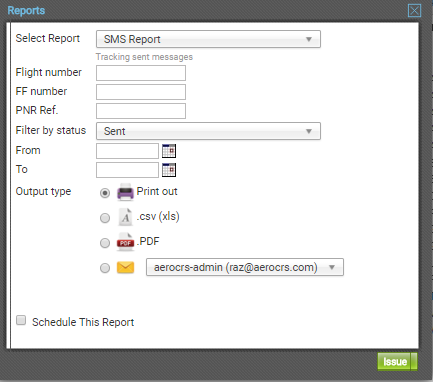433x382 pixels.
Task: Select the .csv (xls) radio button
Action: click(x=105, y=218)
